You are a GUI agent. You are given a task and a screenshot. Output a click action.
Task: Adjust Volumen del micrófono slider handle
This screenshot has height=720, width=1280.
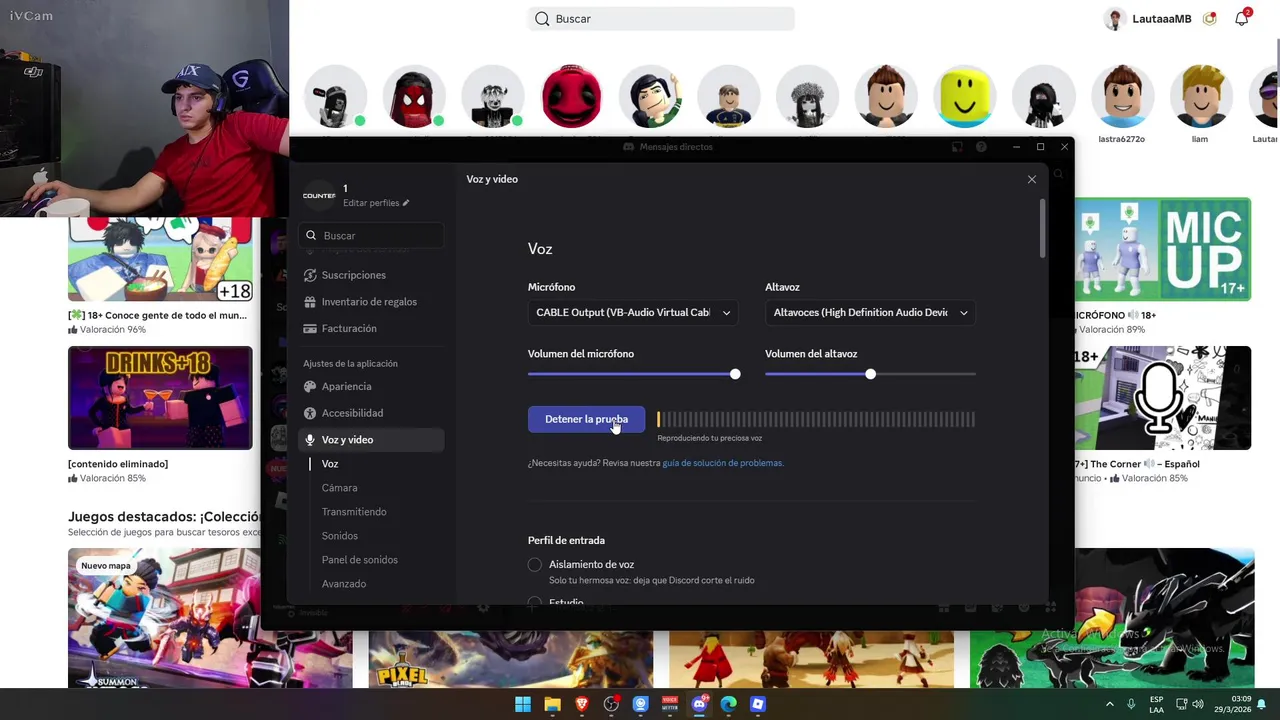pos(735,374)
